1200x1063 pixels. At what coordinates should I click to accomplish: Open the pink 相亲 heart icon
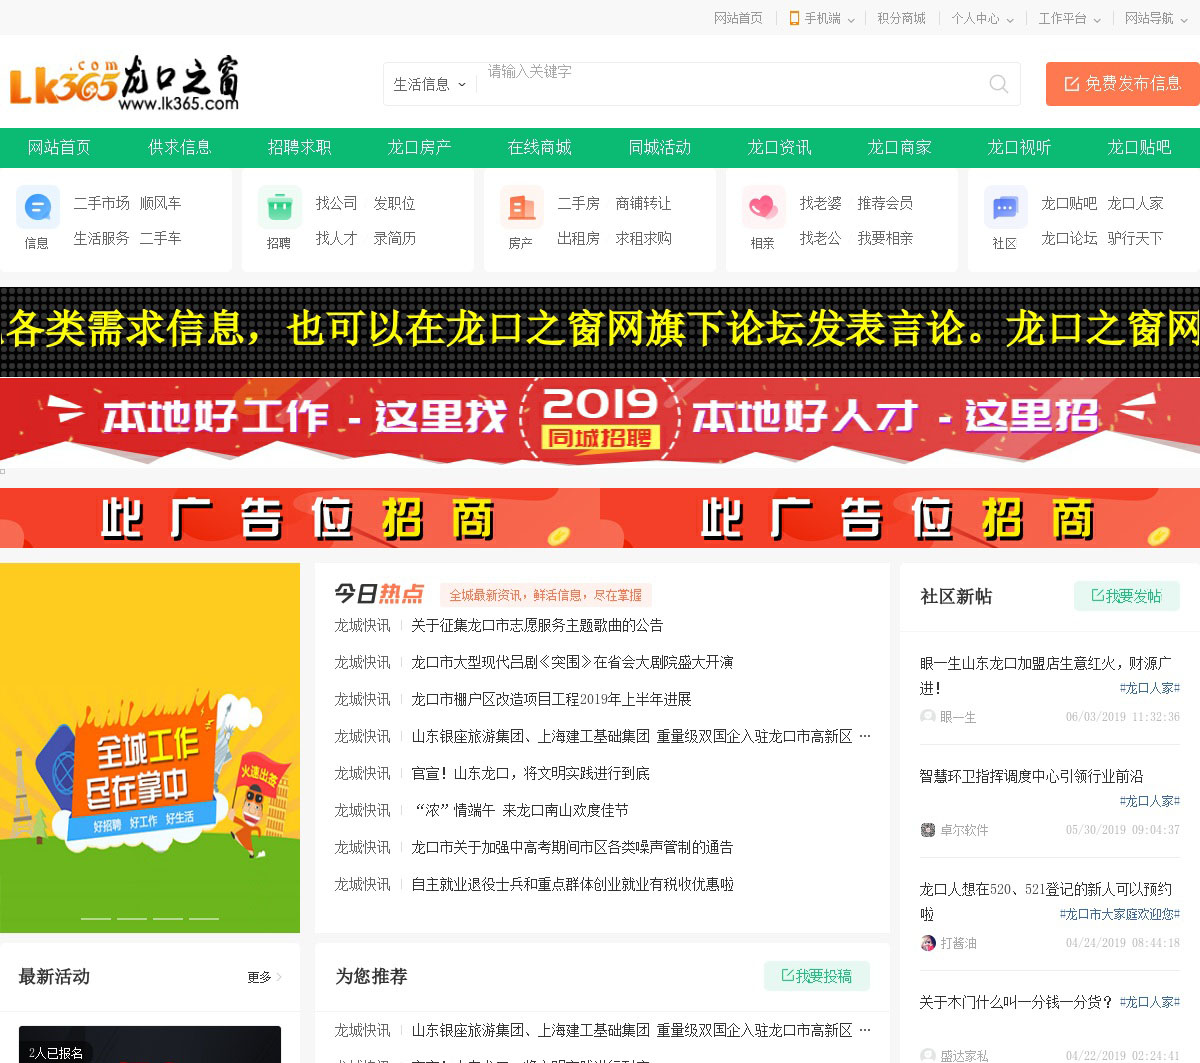tap(763, 208)
